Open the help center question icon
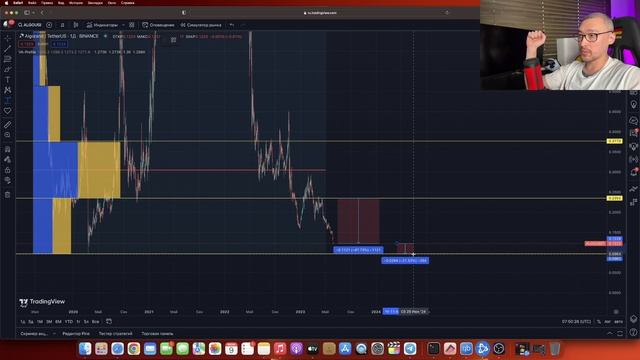 pos(633,333)
